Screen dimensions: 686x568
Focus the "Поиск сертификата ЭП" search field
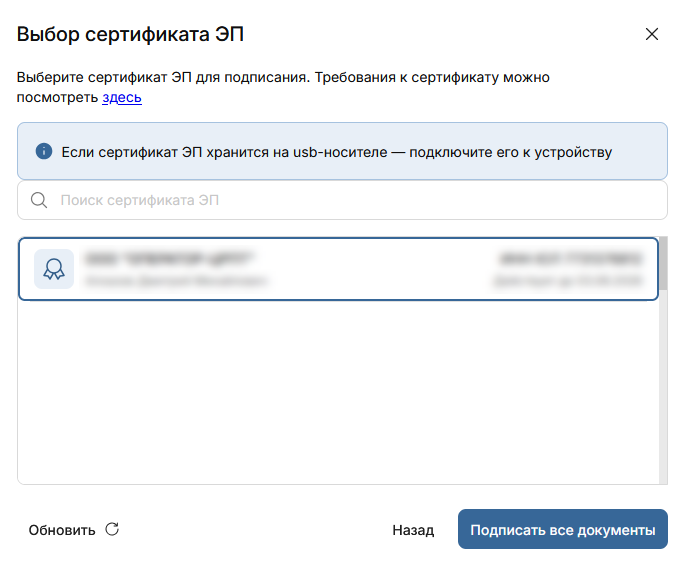350,200
